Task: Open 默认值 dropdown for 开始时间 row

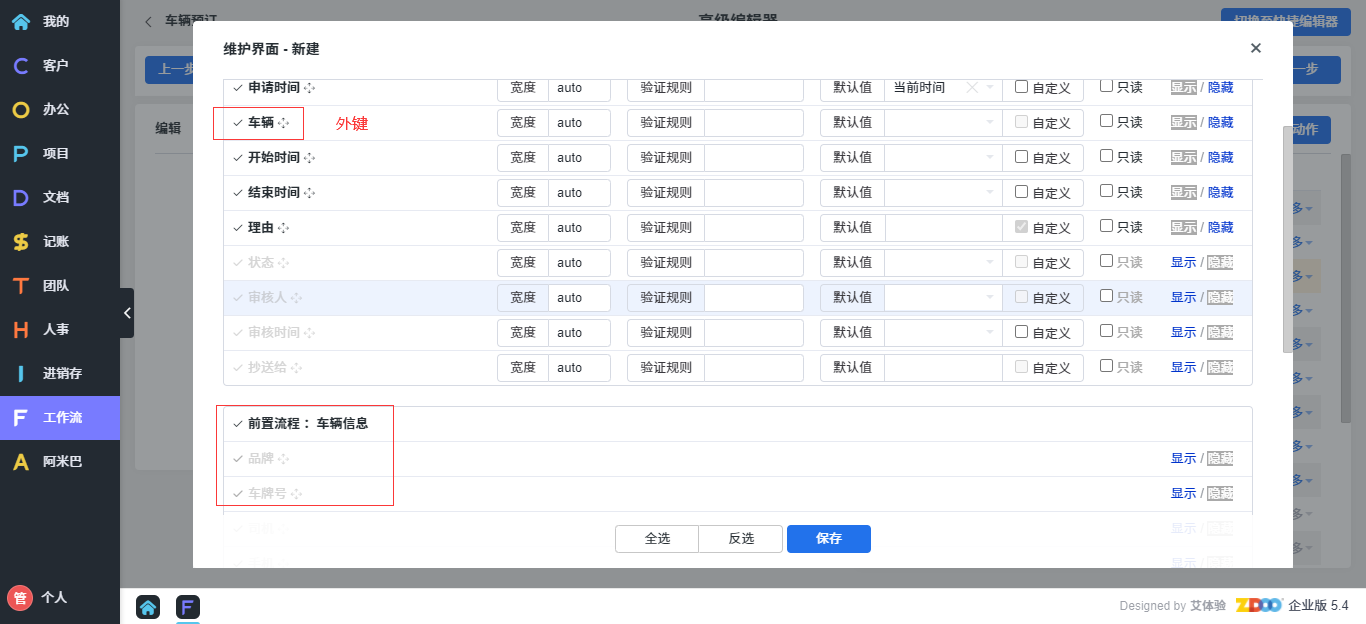Action: 942,158
